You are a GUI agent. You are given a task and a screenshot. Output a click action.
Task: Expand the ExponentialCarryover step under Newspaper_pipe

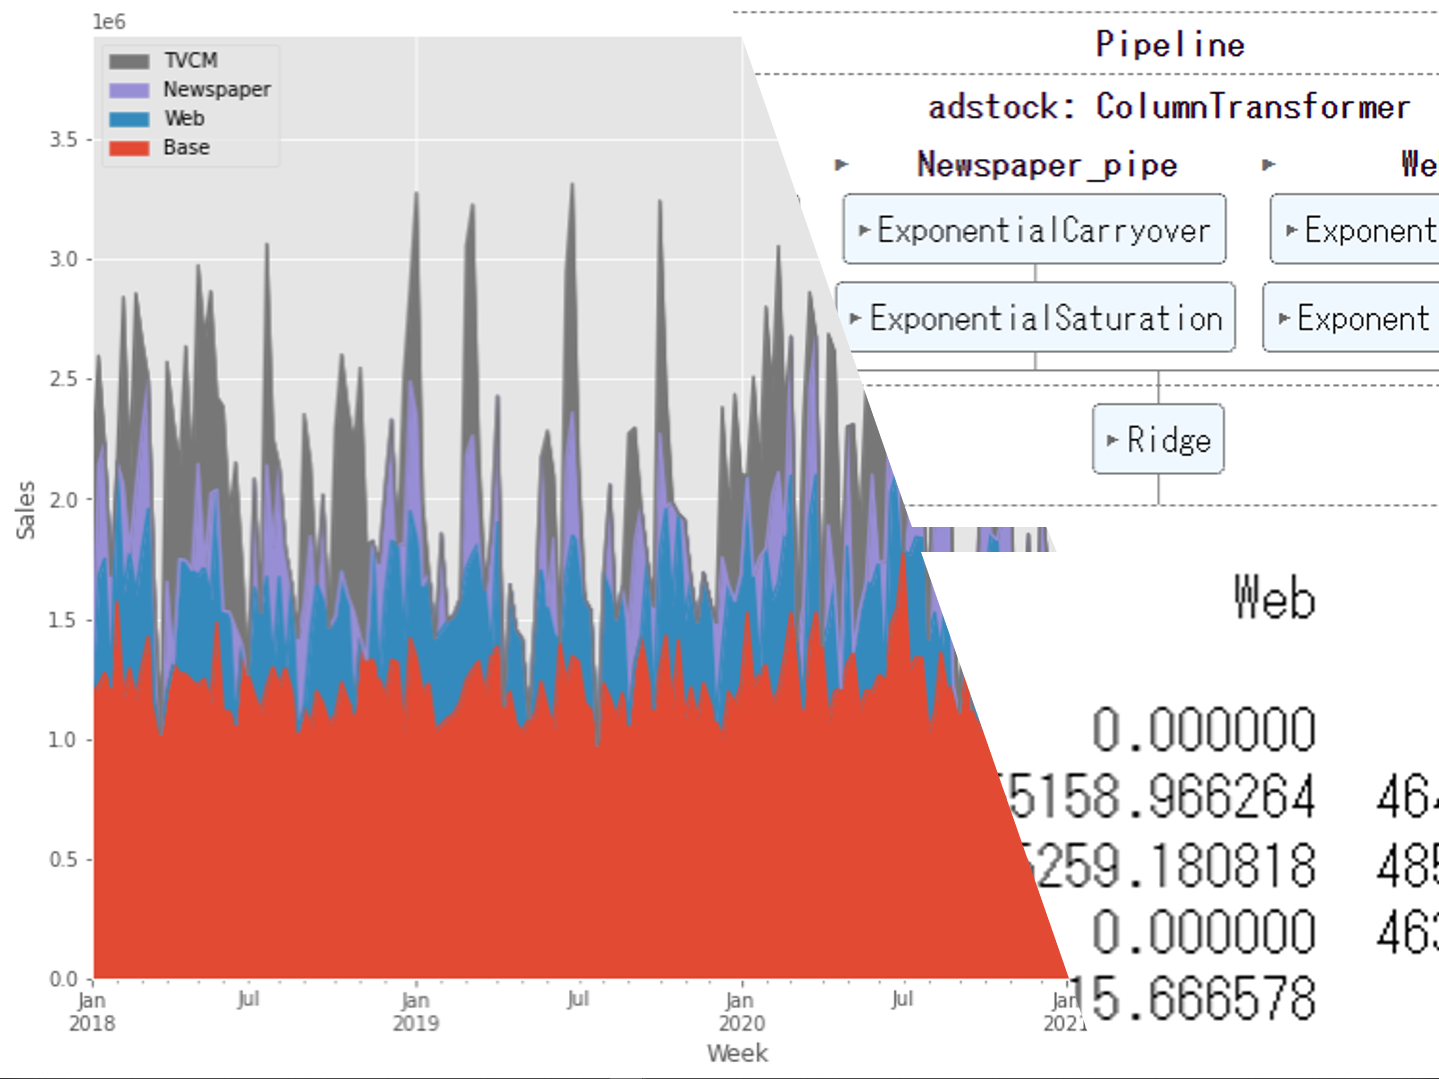1034,230
